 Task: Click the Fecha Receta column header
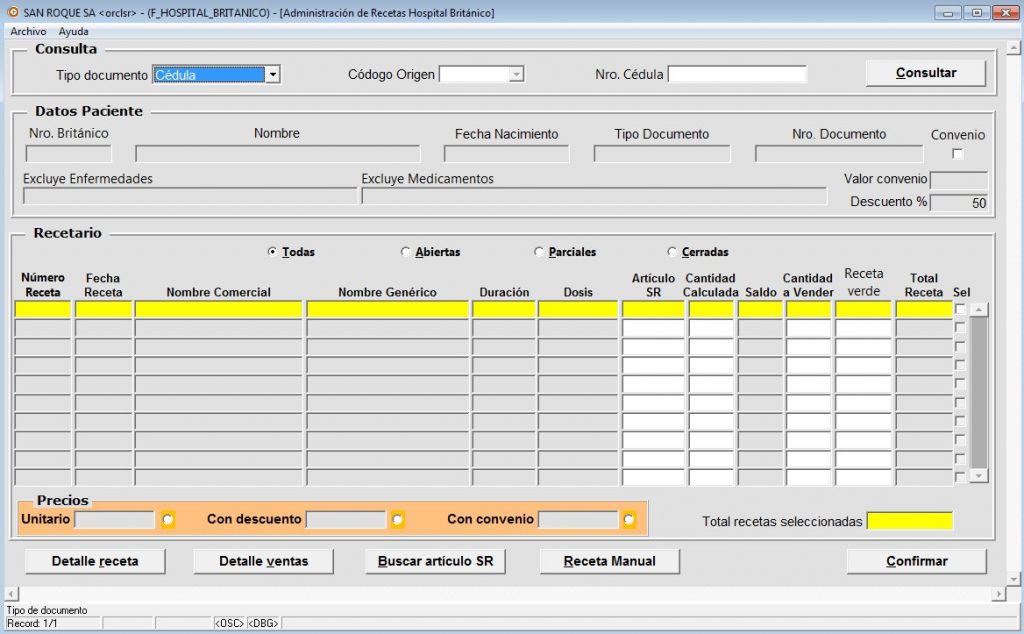103,285
